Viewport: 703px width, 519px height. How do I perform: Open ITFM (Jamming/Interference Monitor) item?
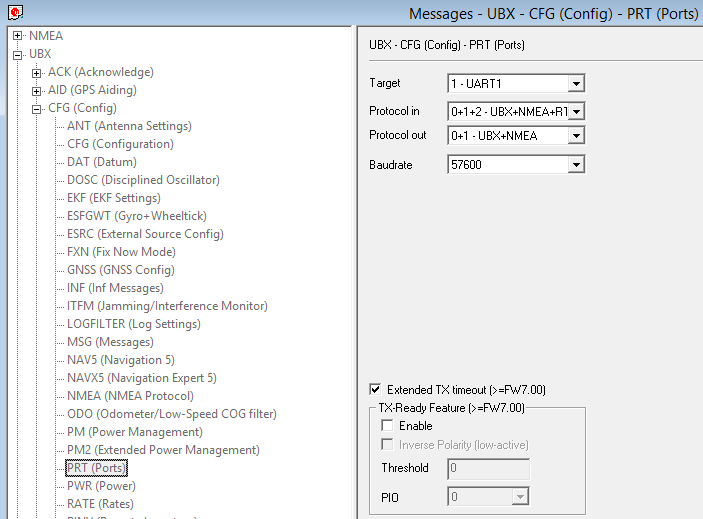click(x=167, y=306)
